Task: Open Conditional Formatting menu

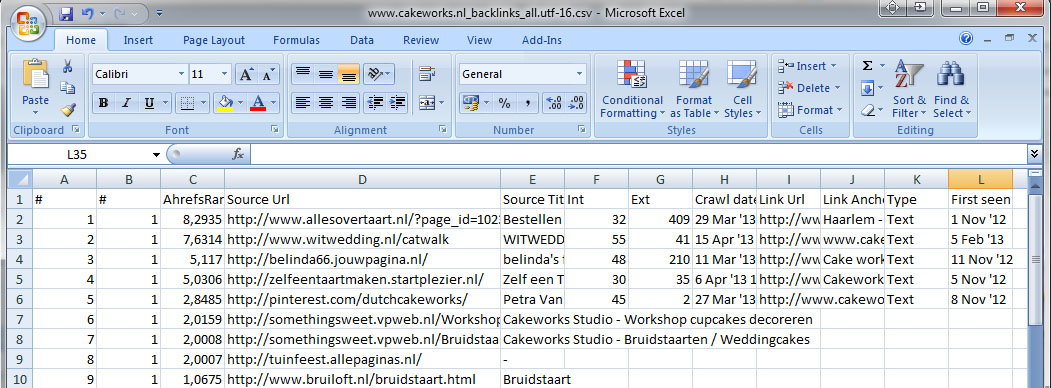Action: (631, 90)
